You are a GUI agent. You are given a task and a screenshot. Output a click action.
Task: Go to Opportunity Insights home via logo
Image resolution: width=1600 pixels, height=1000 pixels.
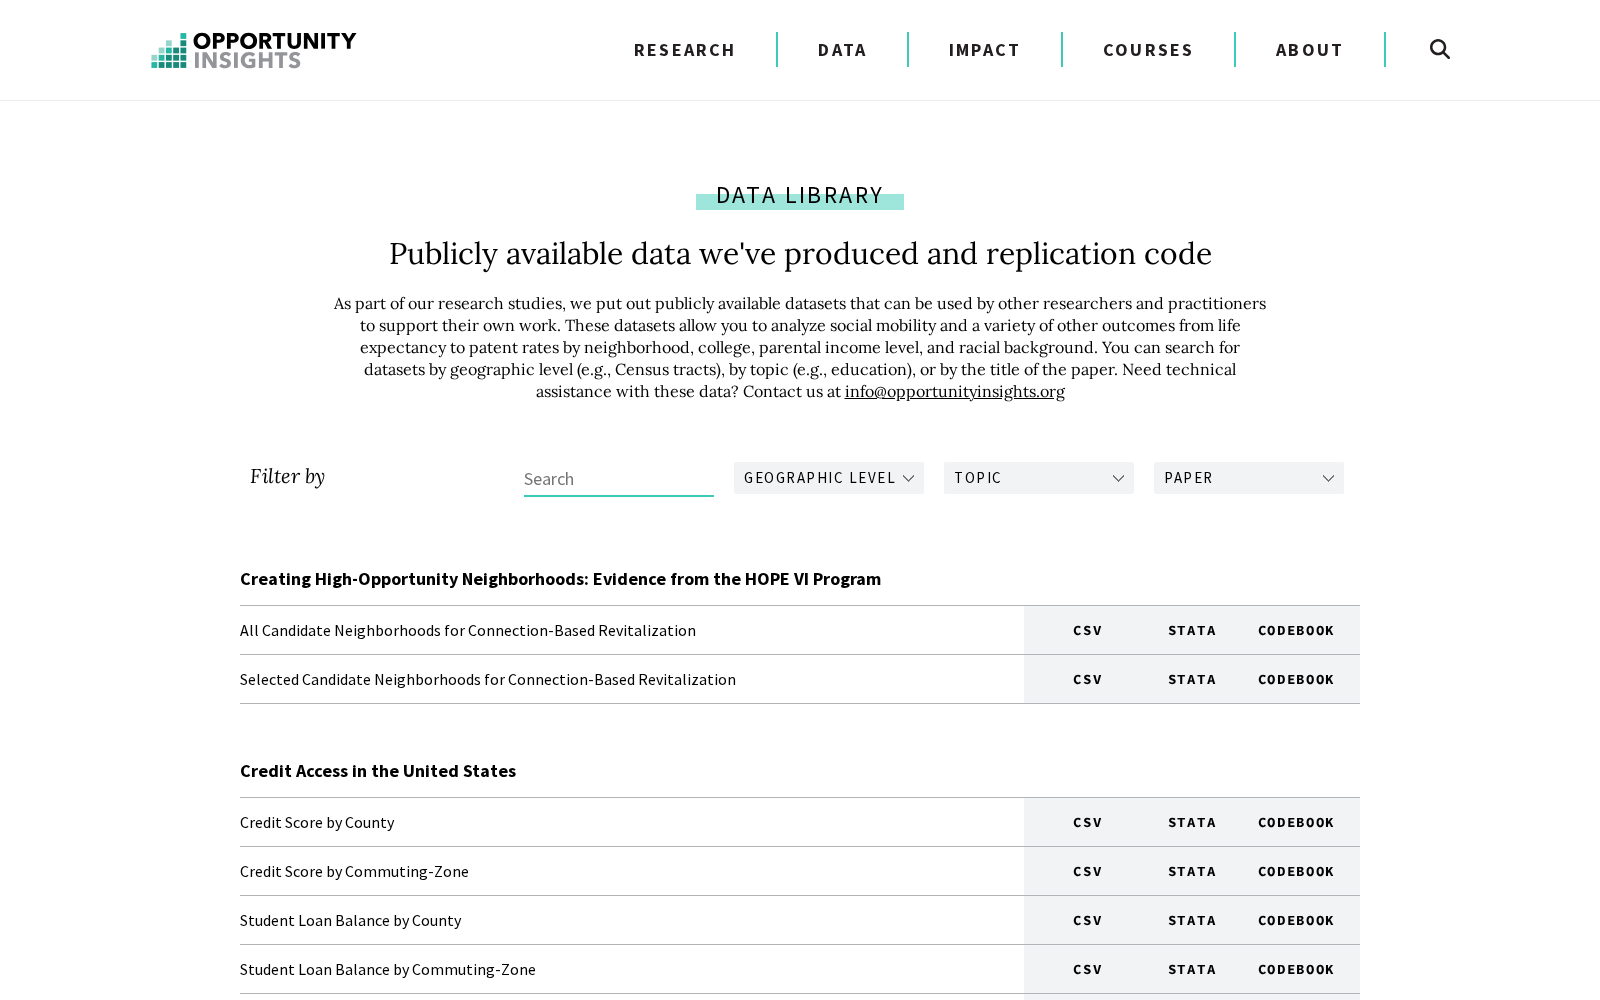(x=253, y=50)
